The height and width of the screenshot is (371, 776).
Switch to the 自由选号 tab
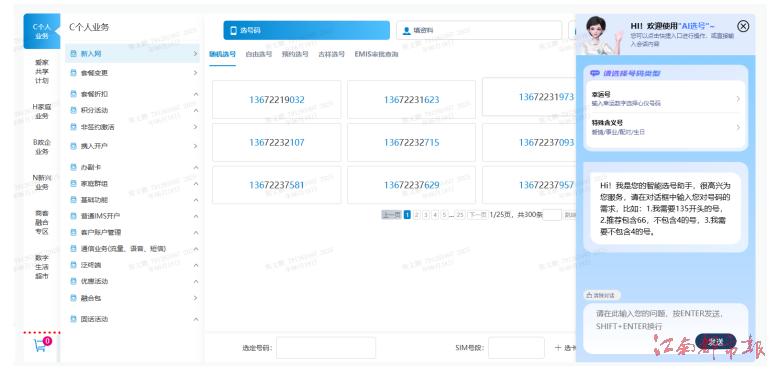pos(259,54)
